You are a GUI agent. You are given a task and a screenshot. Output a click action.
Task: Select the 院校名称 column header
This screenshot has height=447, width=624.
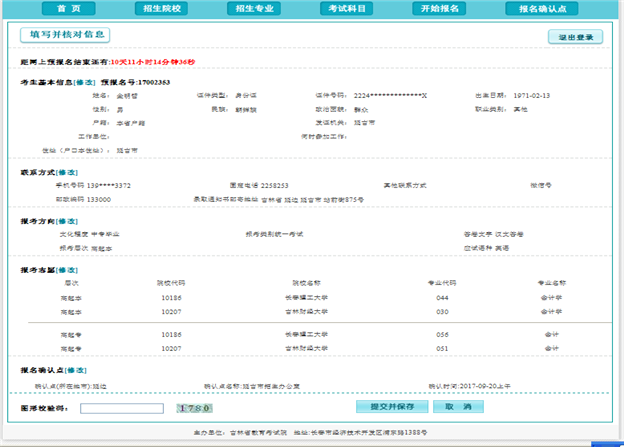[x=306, y=283]
